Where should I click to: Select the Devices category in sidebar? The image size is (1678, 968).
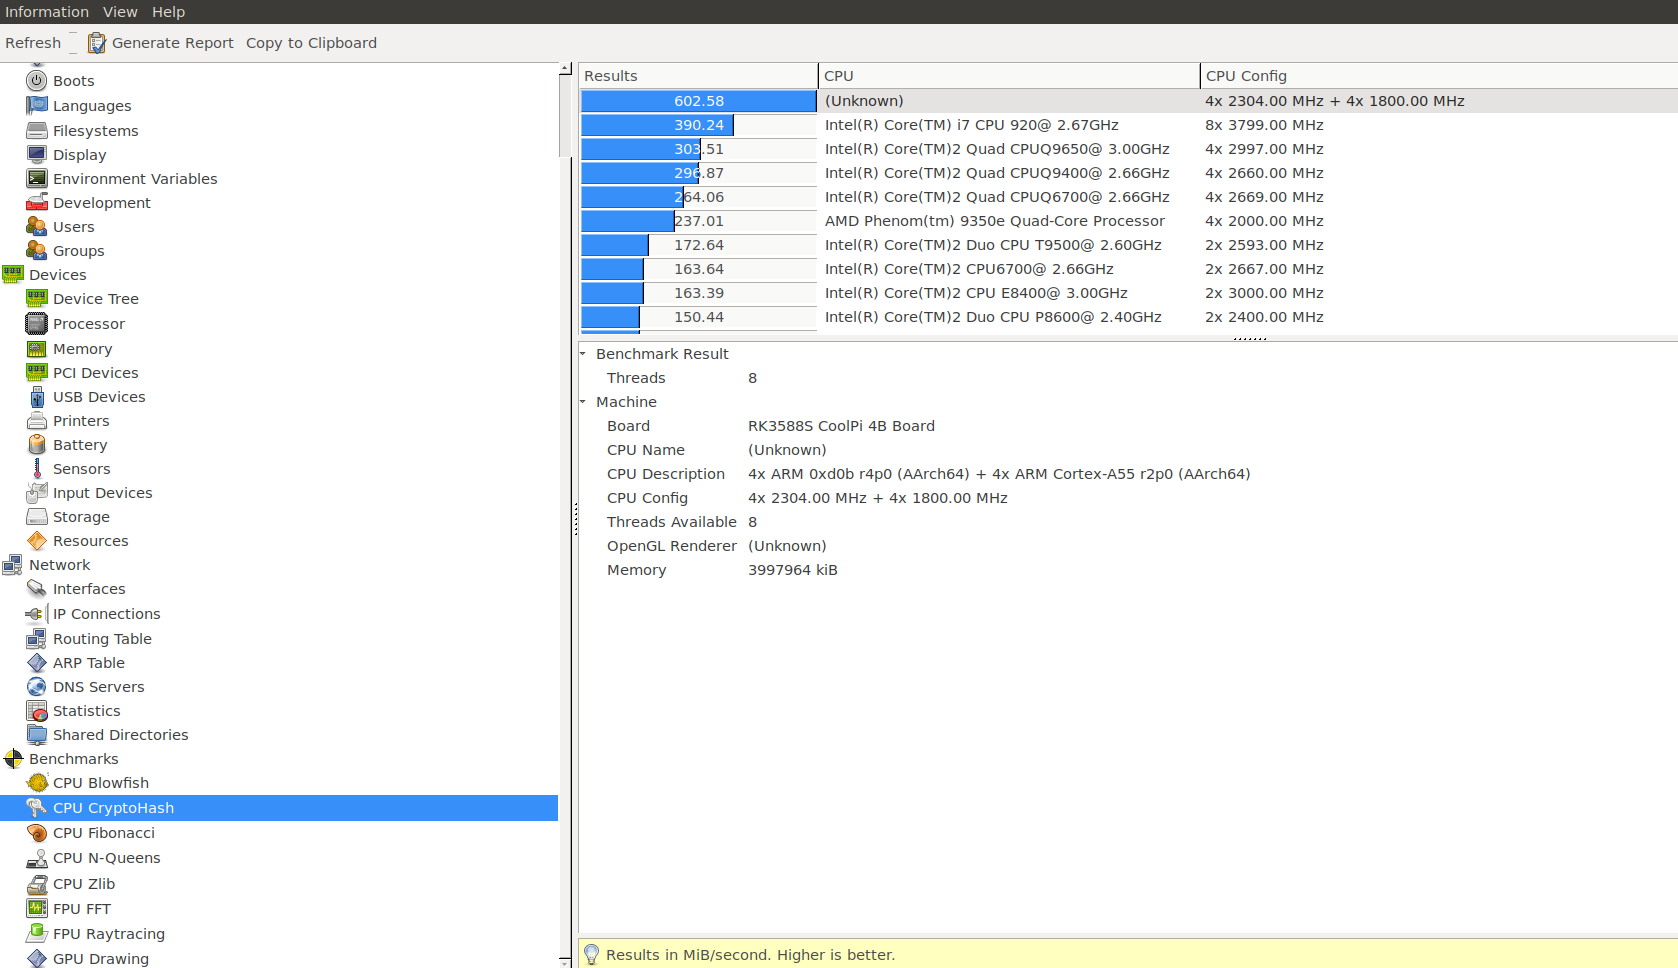pyautogui.click(x=58, y=275)
